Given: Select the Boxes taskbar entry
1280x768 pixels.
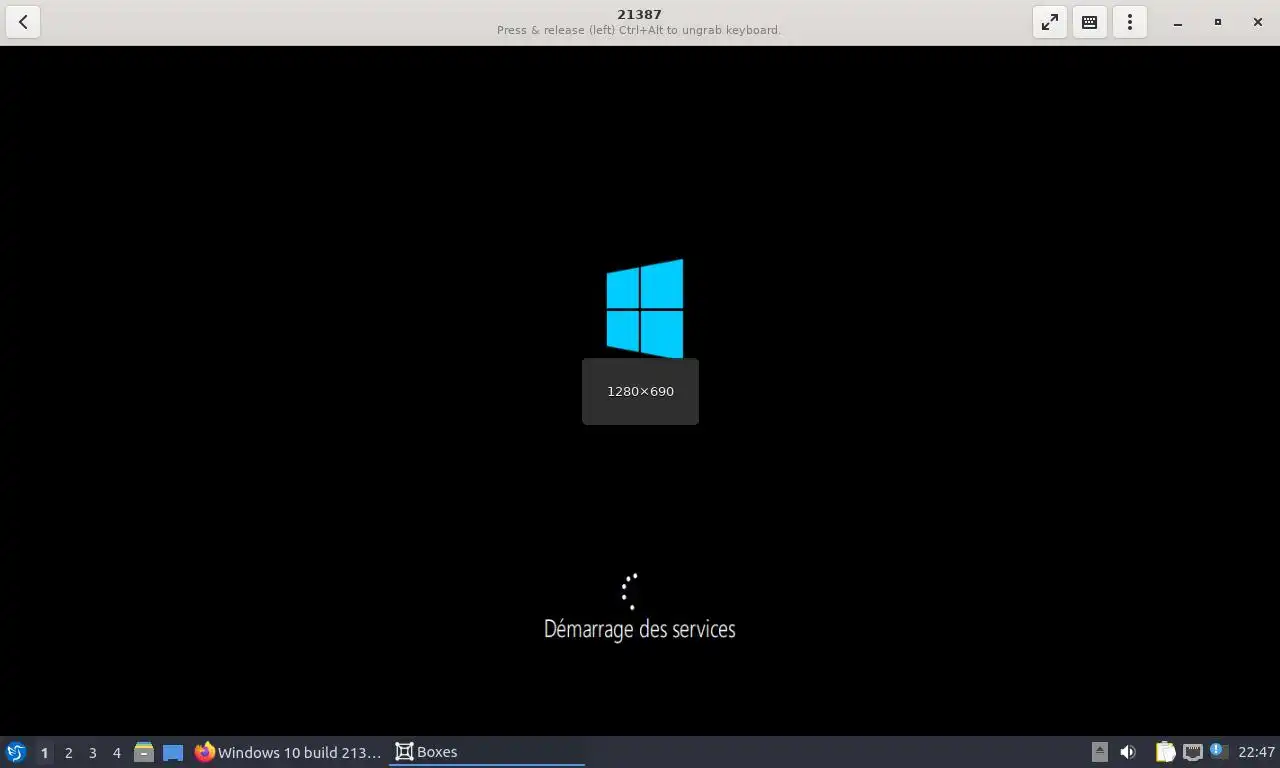Looking at the screenshot, I should [x=487, y=752].
